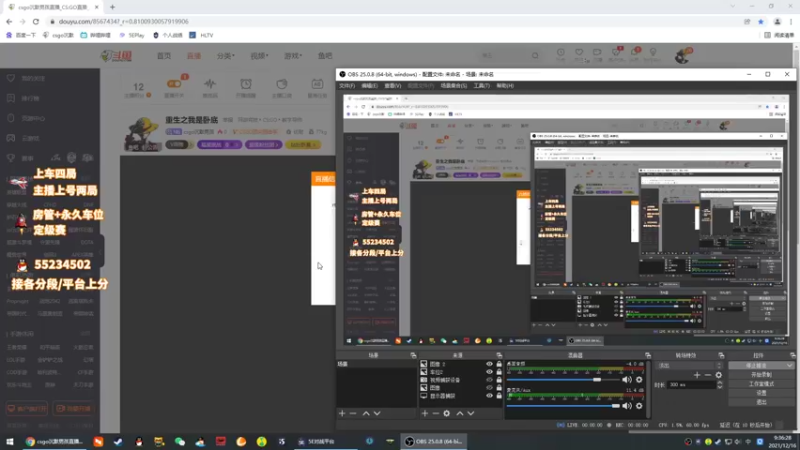800x450 pixels.
Task: Add a scene transition with plus icon
Action: (697, 375)
